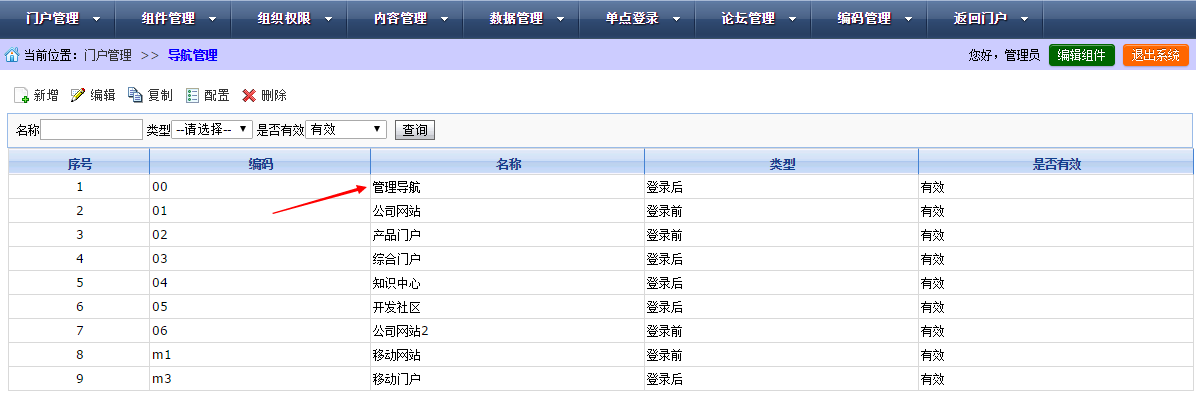Click the 新增 (add) page icon
The image size is (1196, 395).
(21, 95)
